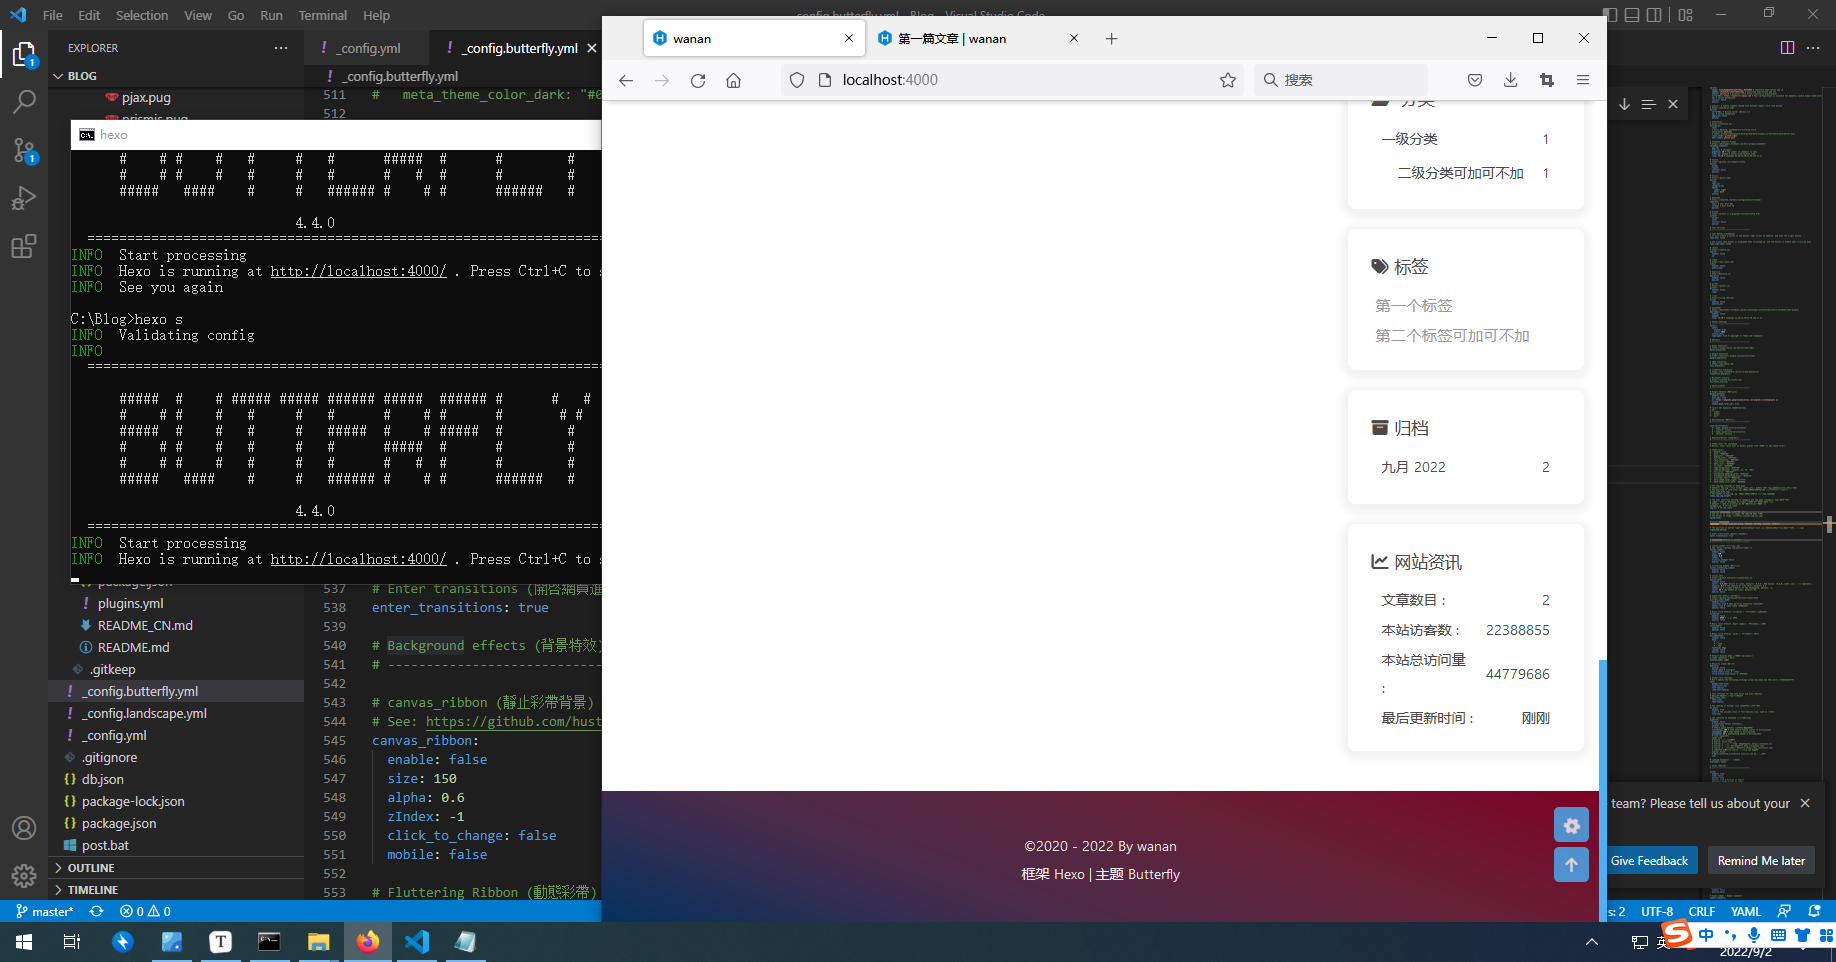Open the 第二个标签可加可不加 tag link
Screen dimensions: 1836x962
tap(1452, 336)
